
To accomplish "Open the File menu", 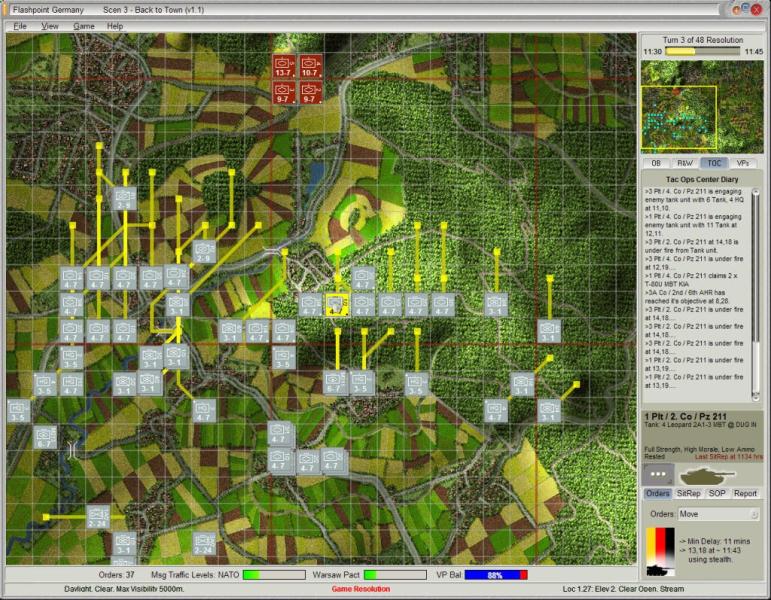I will (x=20, y=25).
